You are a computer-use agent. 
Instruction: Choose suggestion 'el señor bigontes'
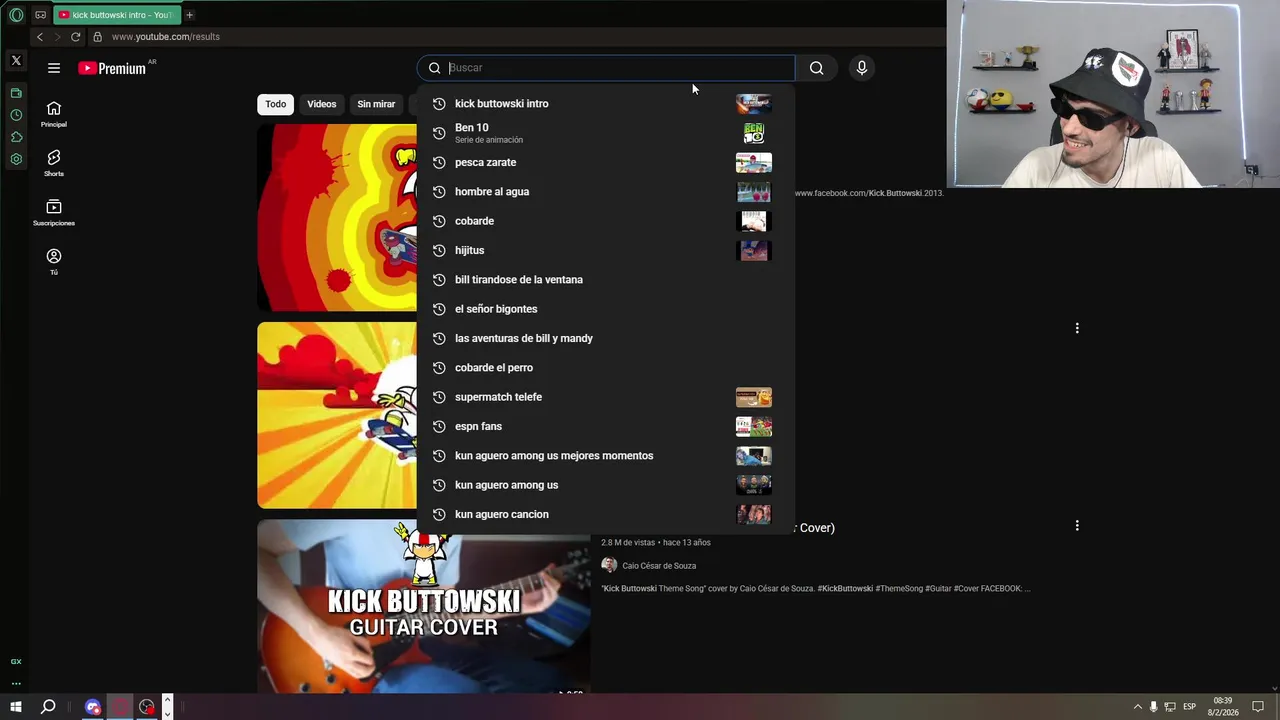pyautogui.click(x=605, y=309)
